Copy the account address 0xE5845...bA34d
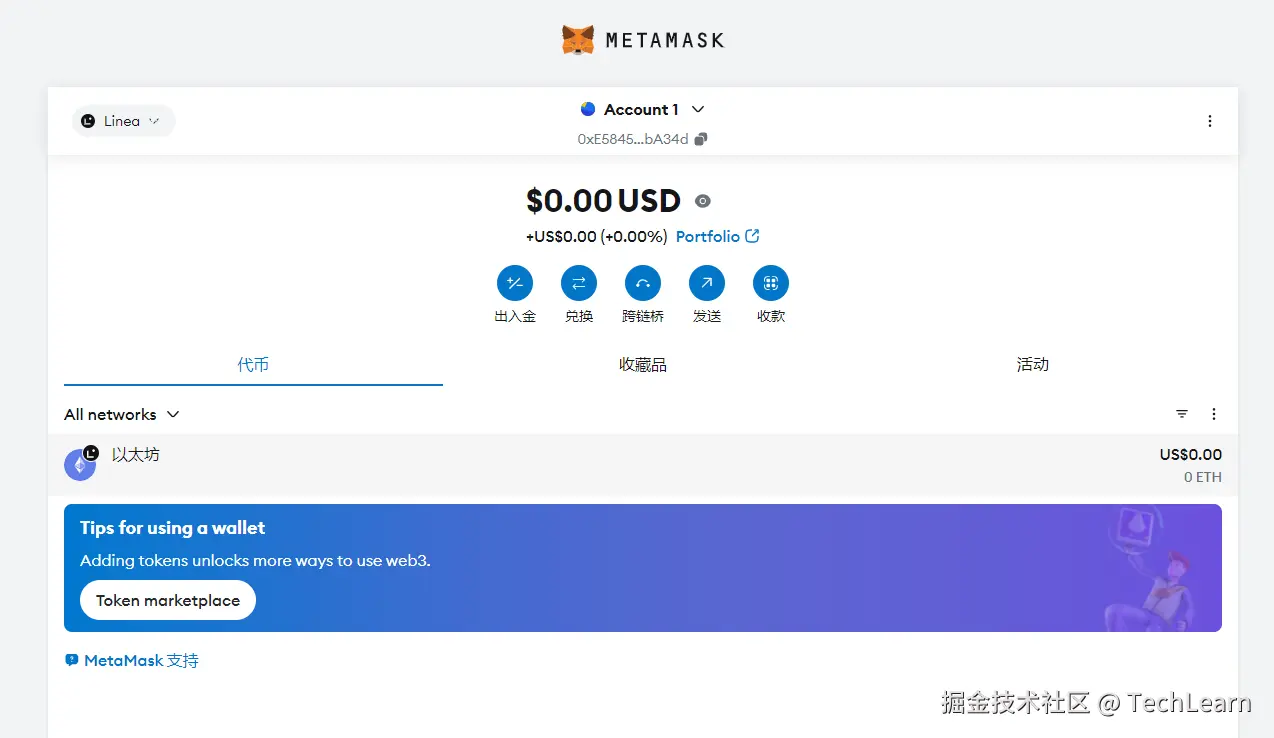The image size is (1274, 738). [x=642, y=139]
